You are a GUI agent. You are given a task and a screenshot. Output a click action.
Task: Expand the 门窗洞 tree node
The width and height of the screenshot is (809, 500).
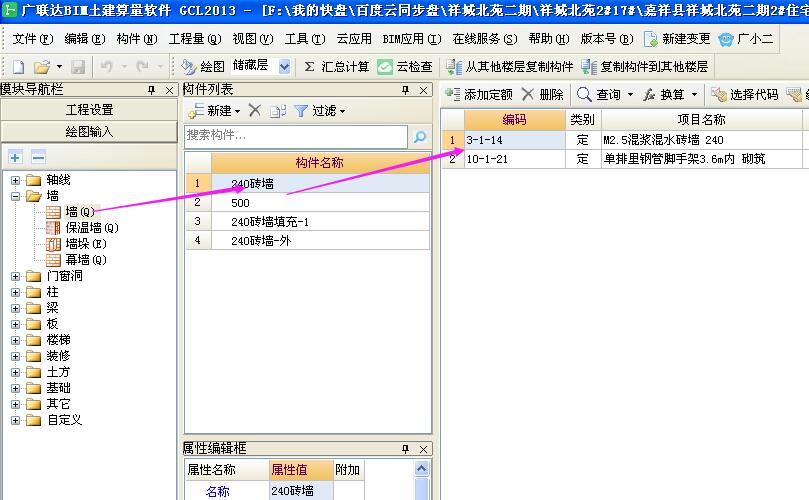[15, 276]
